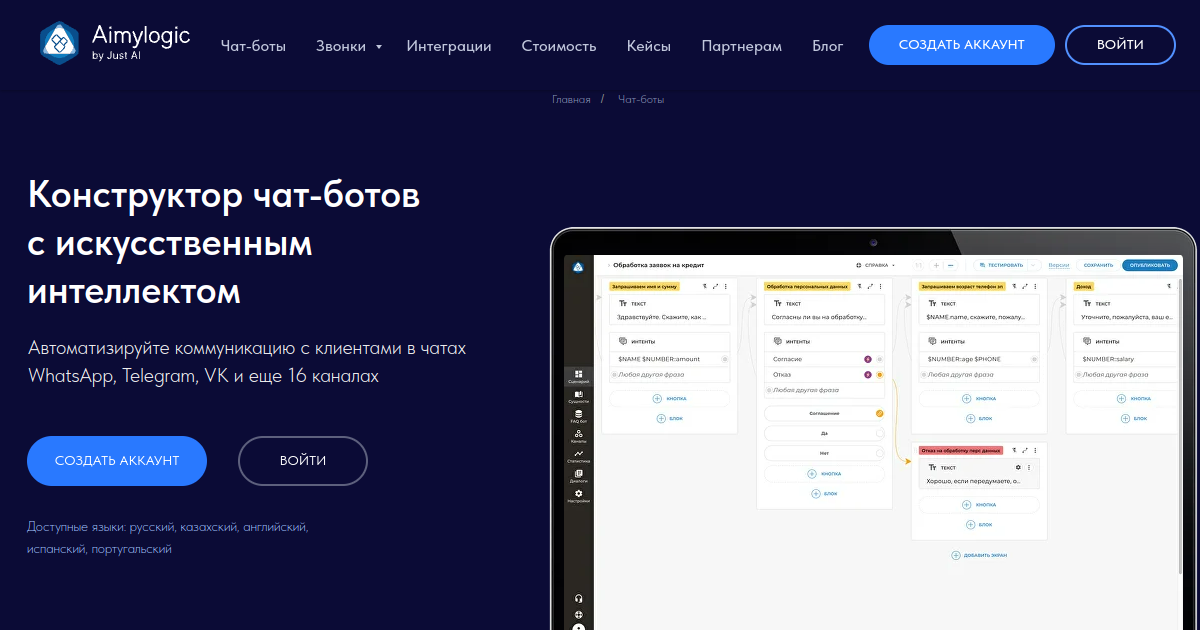Click СОХРАНИТЬ button in editor

pyautogui.click(x=1098, y=265)
